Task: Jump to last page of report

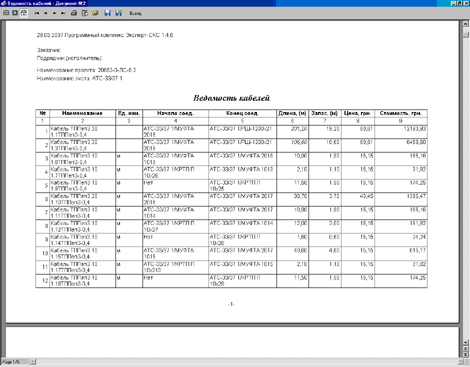Action: click(63, 13)
